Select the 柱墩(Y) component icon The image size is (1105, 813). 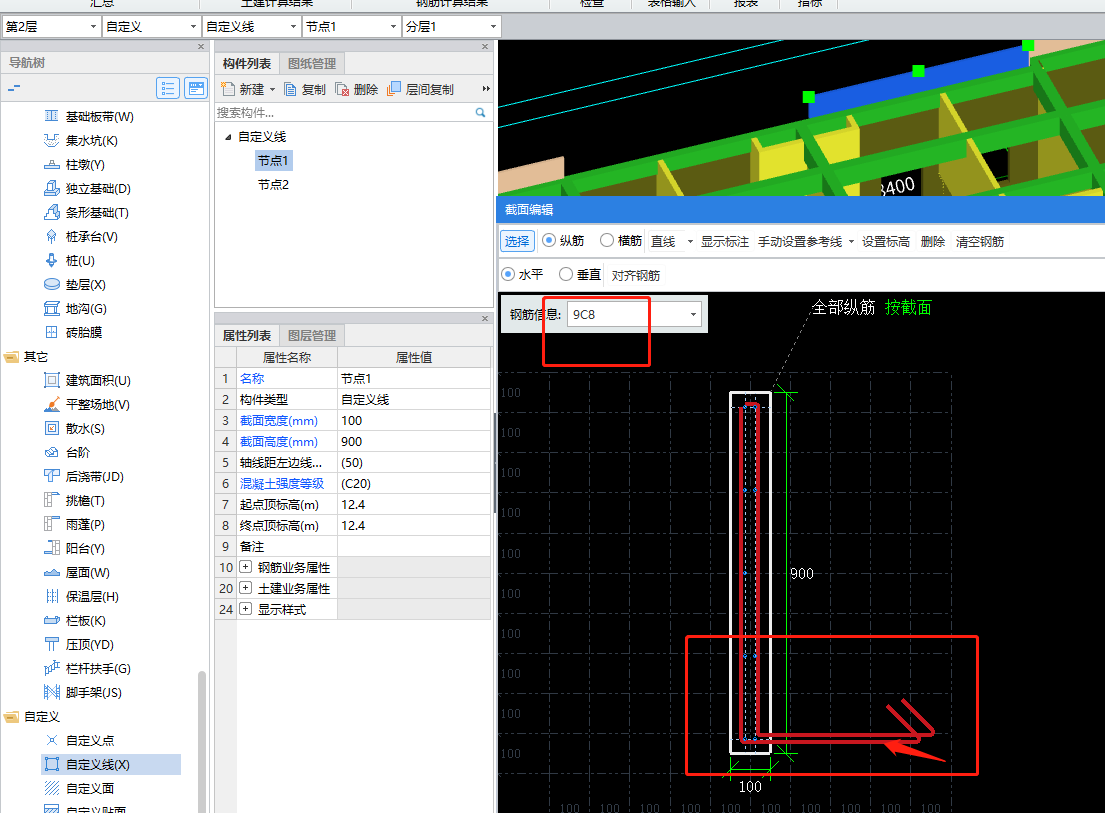[51, 164]
